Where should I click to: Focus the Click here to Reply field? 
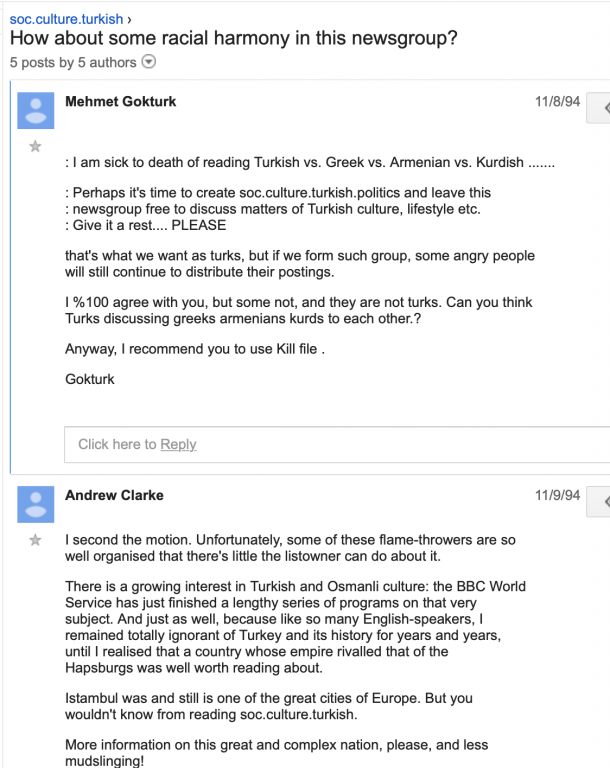click(x=337, y=444)
